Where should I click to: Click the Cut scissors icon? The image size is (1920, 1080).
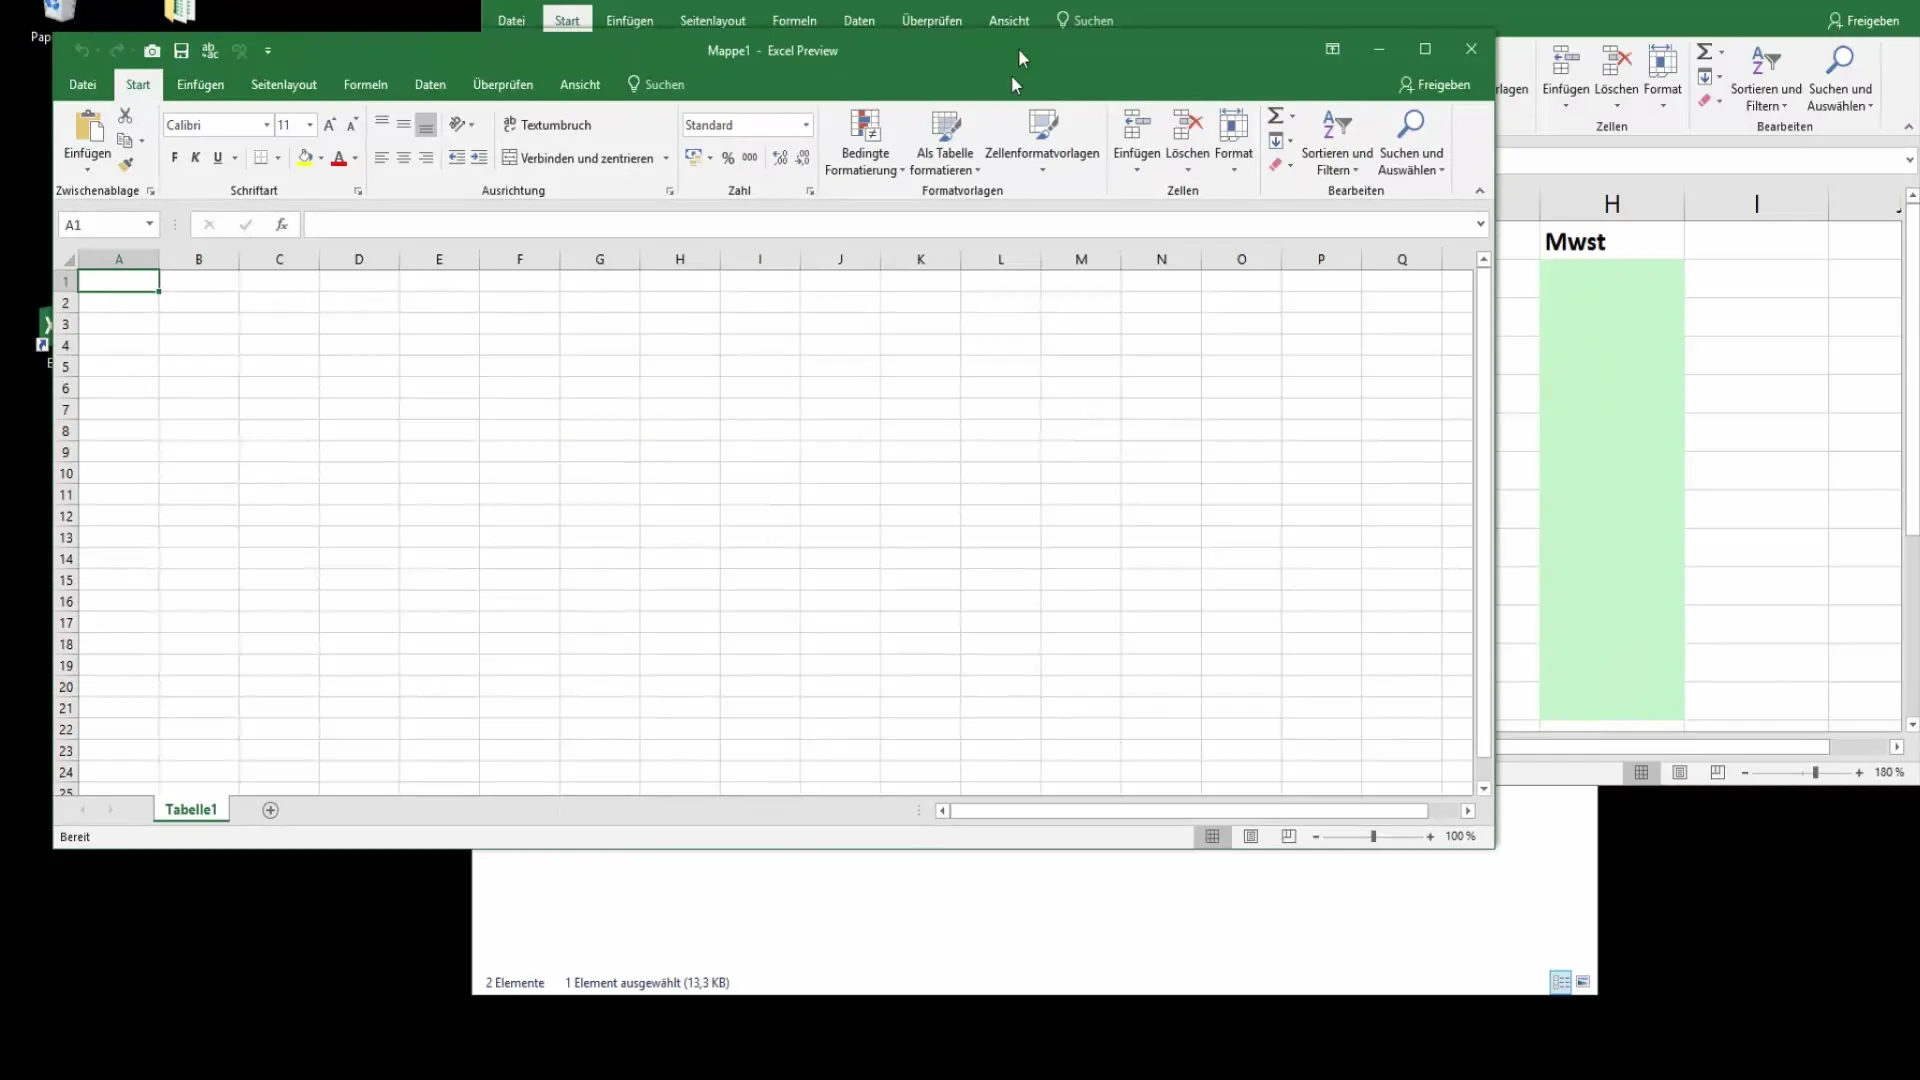125,116
